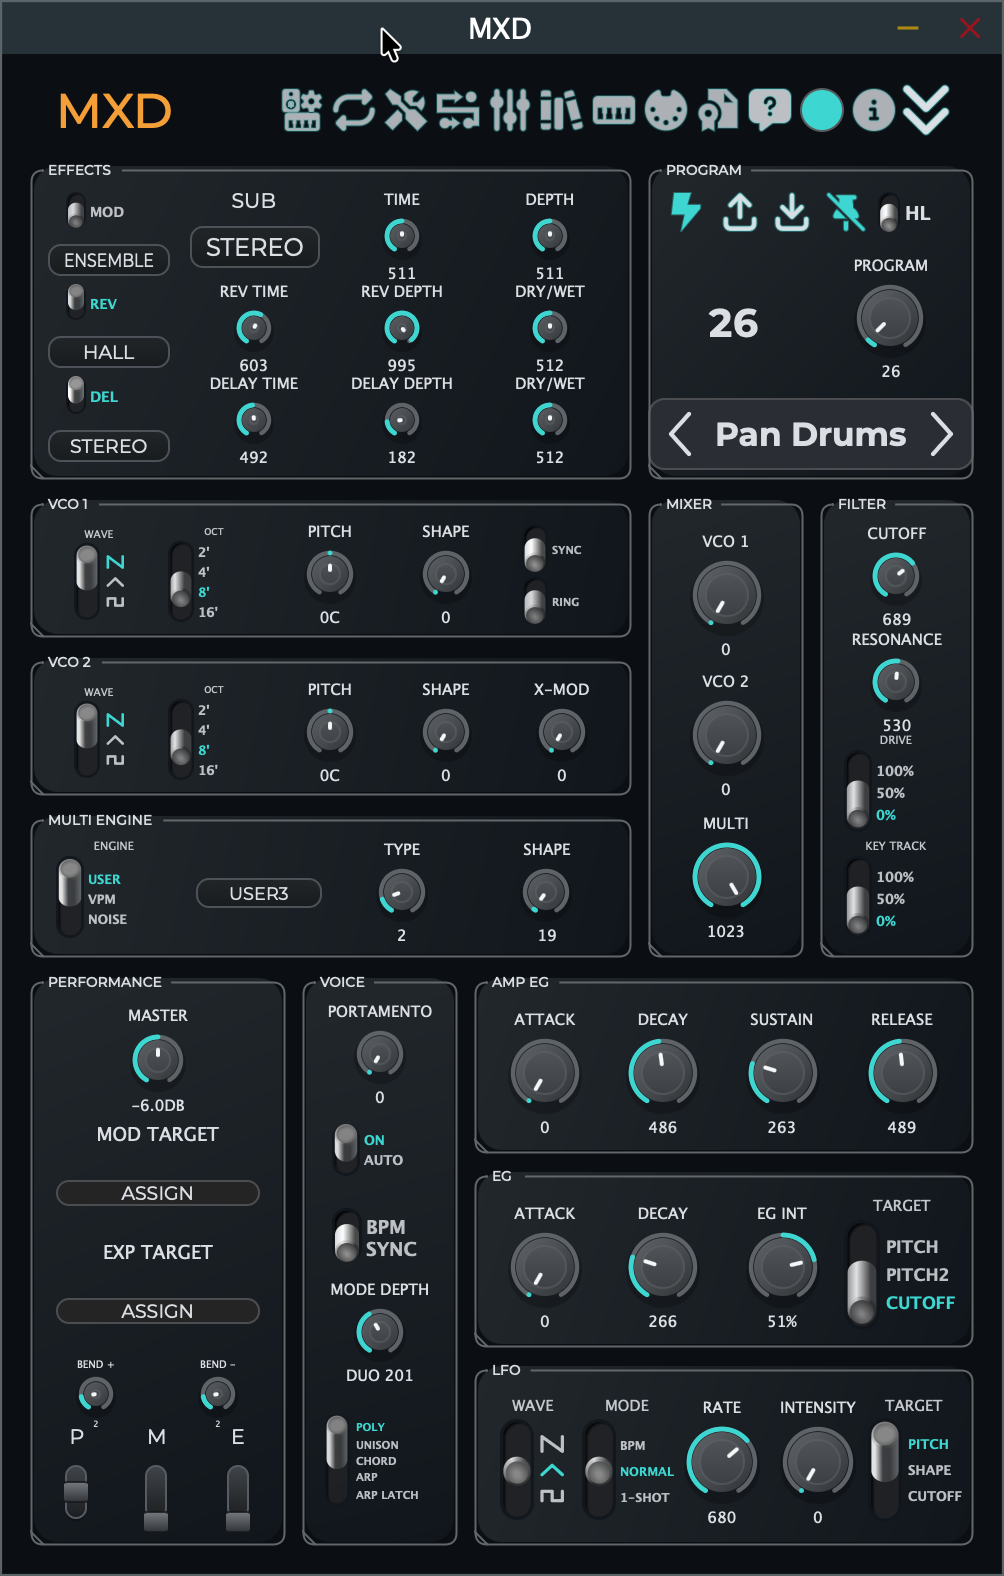Image resolution: width=1004 pixels, height=1576 pixels.
Task: Click the download program icon
Action: (x=792, y=211)
